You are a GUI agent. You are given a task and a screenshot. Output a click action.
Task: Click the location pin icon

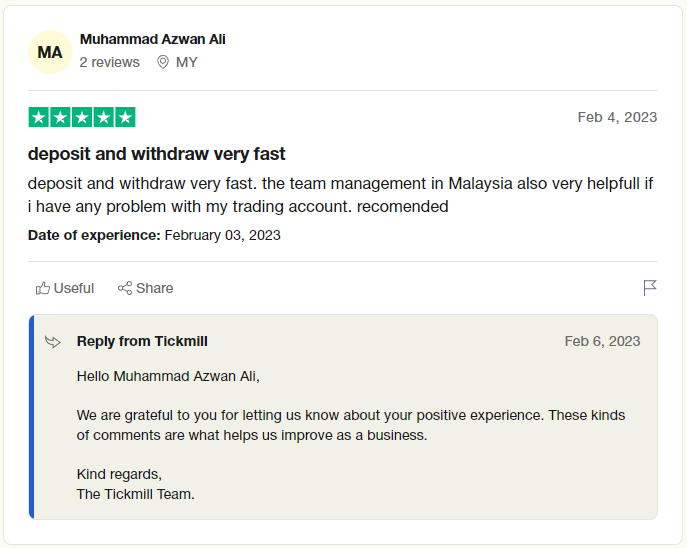click(163, 62)
